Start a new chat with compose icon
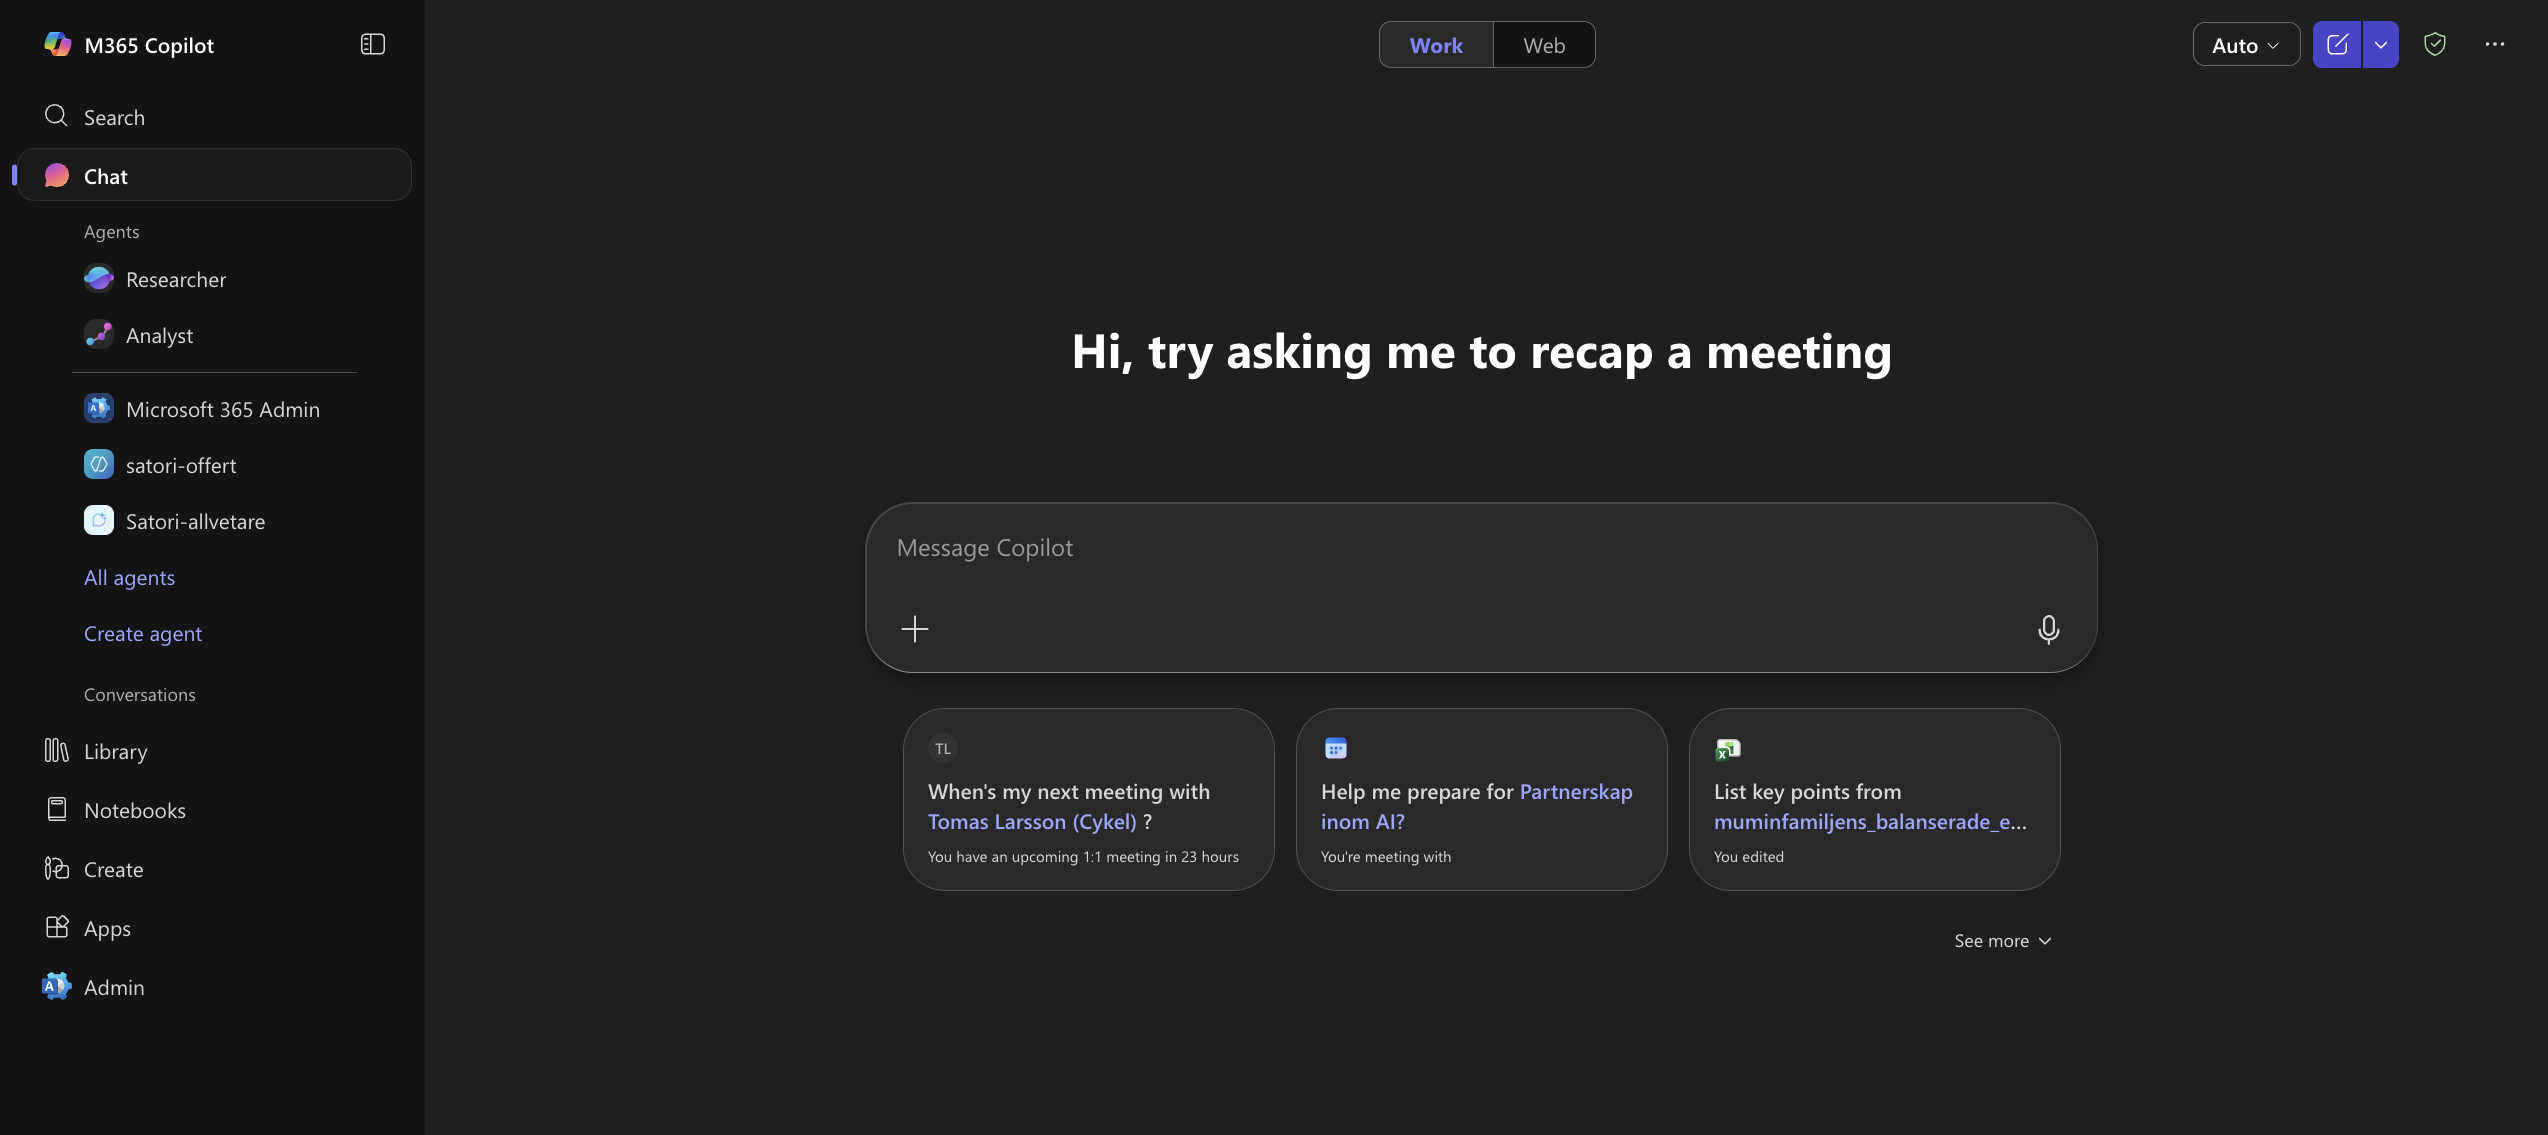The image size is (2548, 1135). point(2337,45)
